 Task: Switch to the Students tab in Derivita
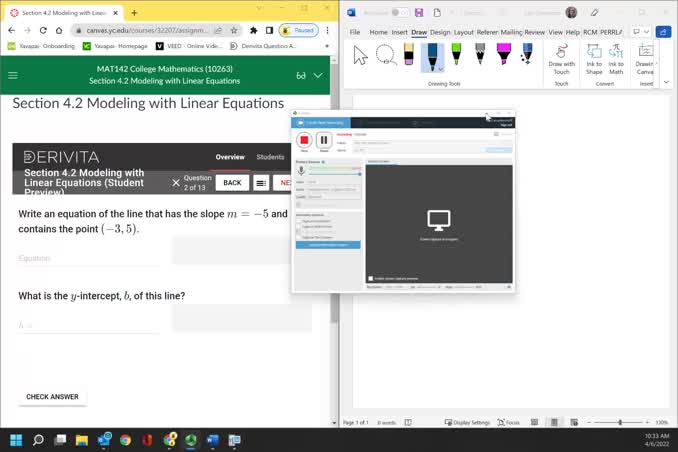tap(270, 157)
